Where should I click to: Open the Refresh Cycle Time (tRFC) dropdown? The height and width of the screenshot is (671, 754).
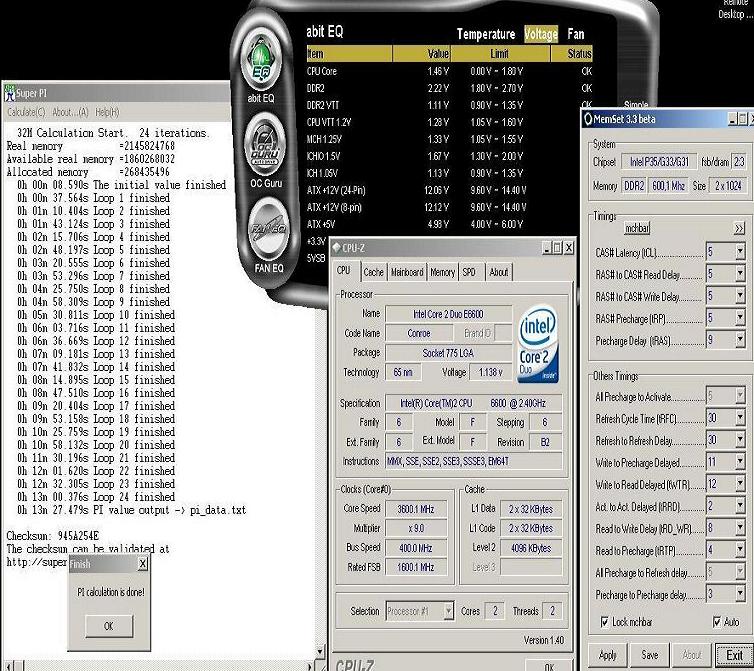(x=740, y=418)
